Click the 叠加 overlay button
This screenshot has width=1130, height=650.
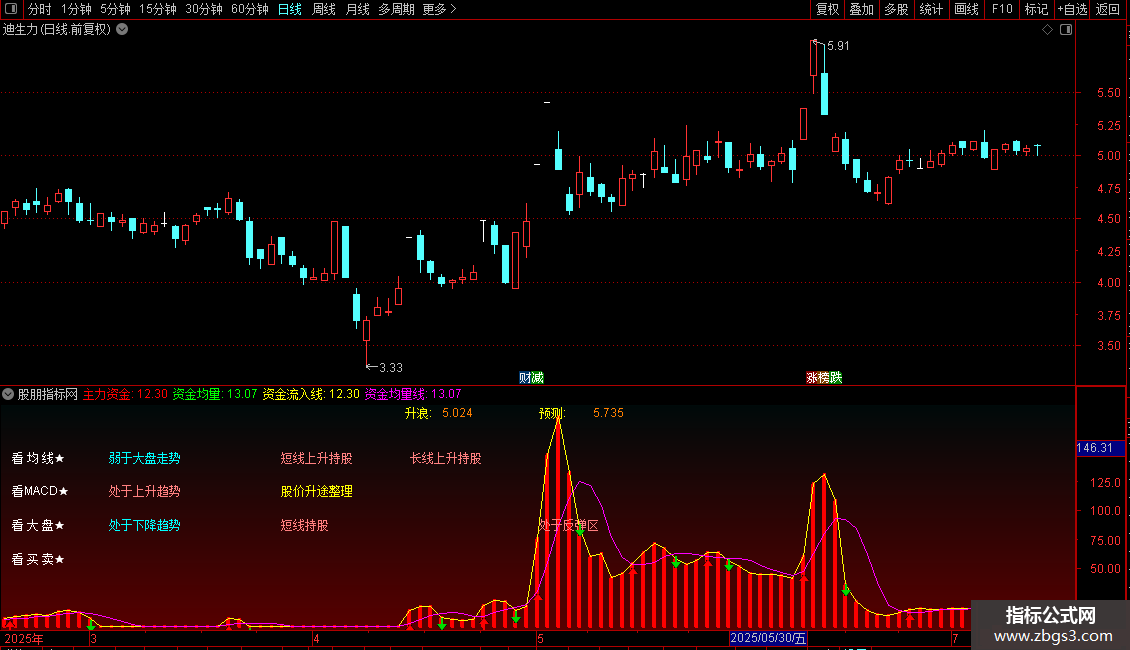[861, 9]
